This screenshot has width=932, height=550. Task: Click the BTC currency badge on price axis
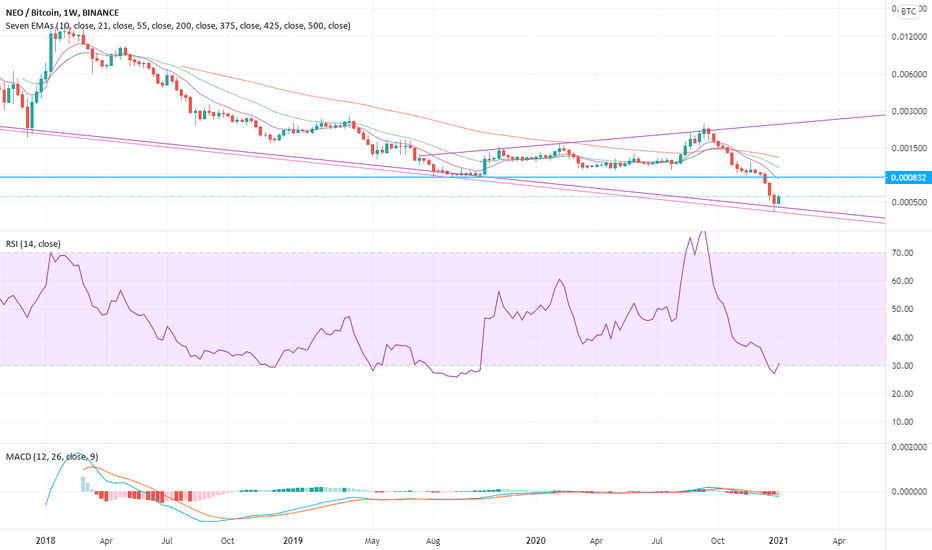pyautogui.click(x=908, y=11)
